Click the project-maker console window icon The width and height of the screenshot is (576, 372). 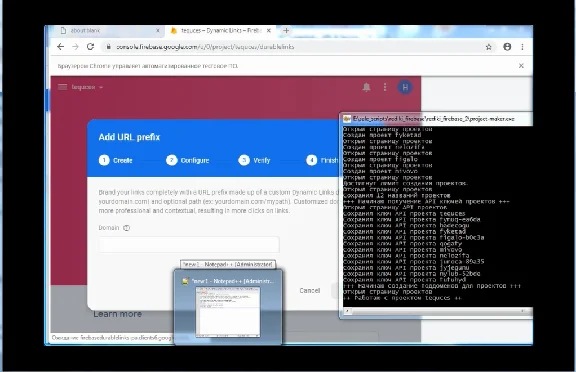coord(346,119)
